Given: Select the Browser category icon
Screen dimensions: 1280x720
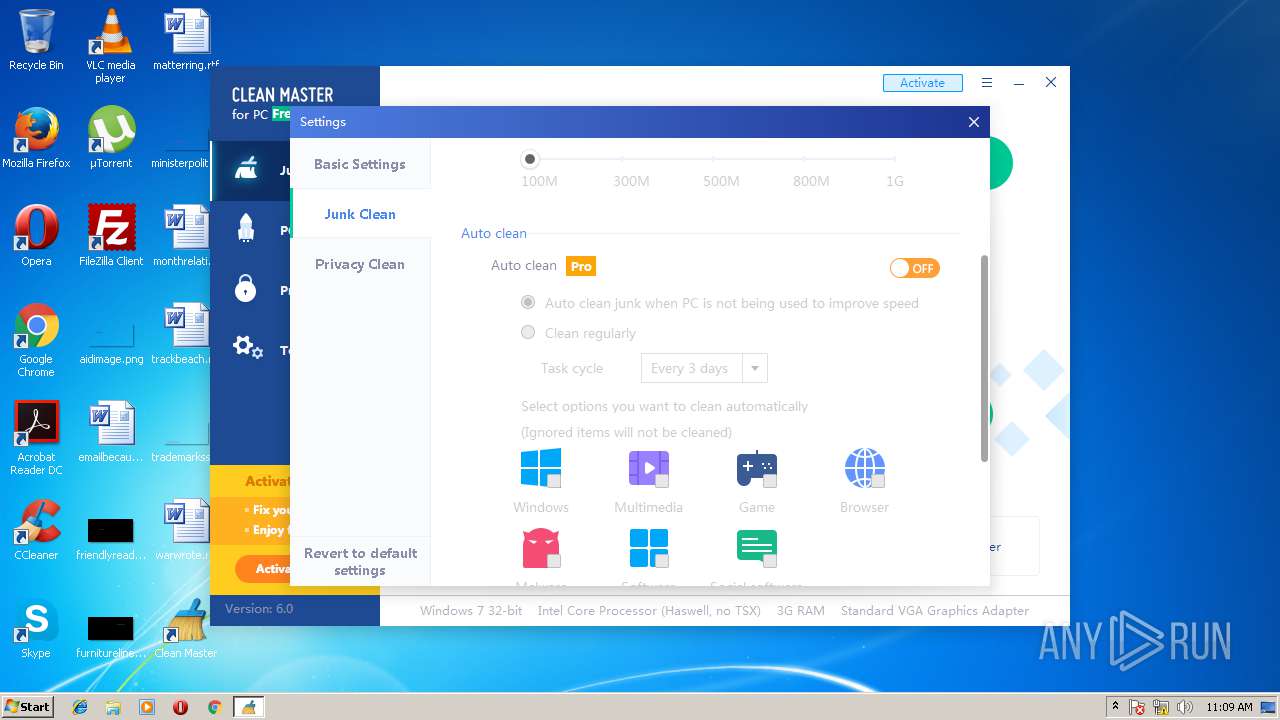Looking at the screenshot, I should [x=865, y=468].
